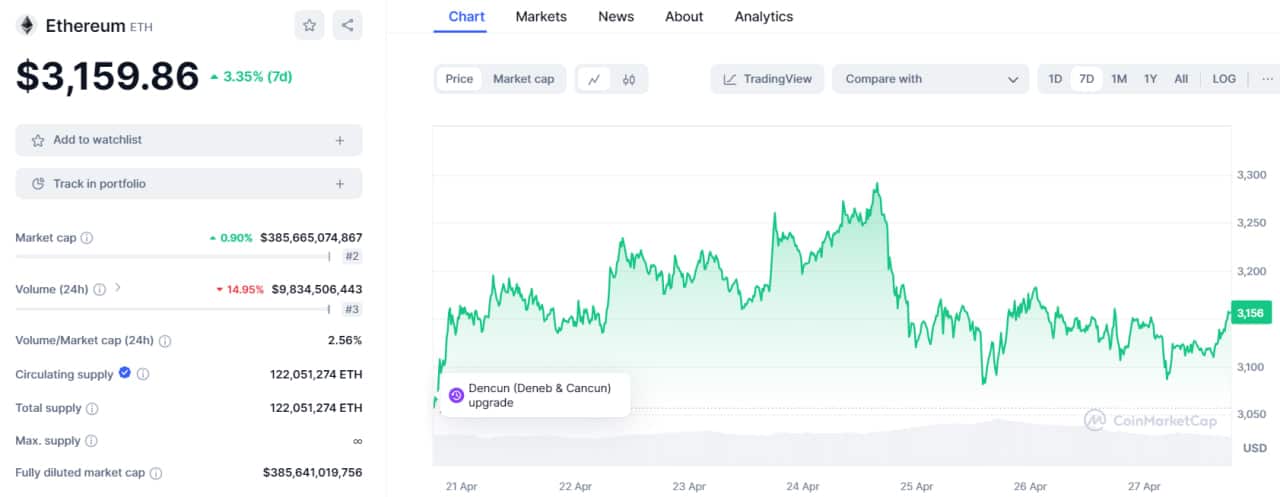The width and height of the screenshot is (1280, 497).
Task: Click info icon next to Fully diluted market cap
Action: click(156, 473)
